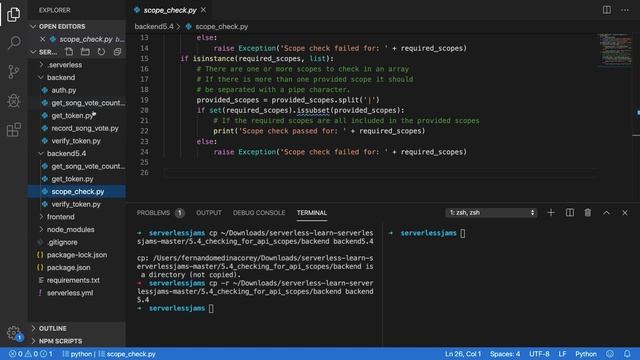The height and width of the screenshot is (360, 640).
Task: Open the Extensions view icon
Action: click(13, 130)
